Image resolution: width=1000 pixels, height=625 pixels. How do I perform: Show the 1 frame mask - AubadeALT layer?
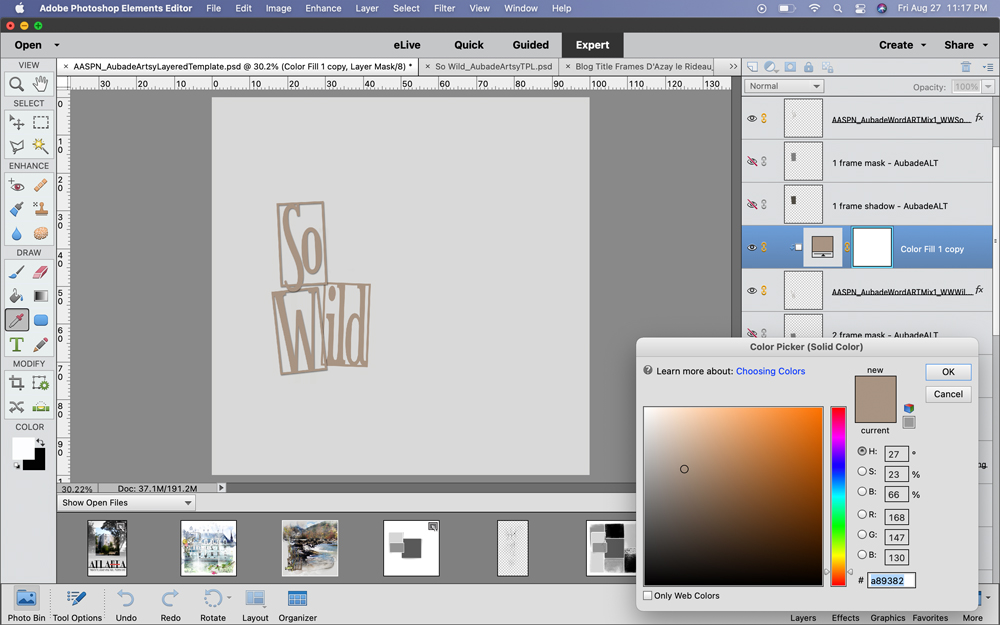click(752, 162)
